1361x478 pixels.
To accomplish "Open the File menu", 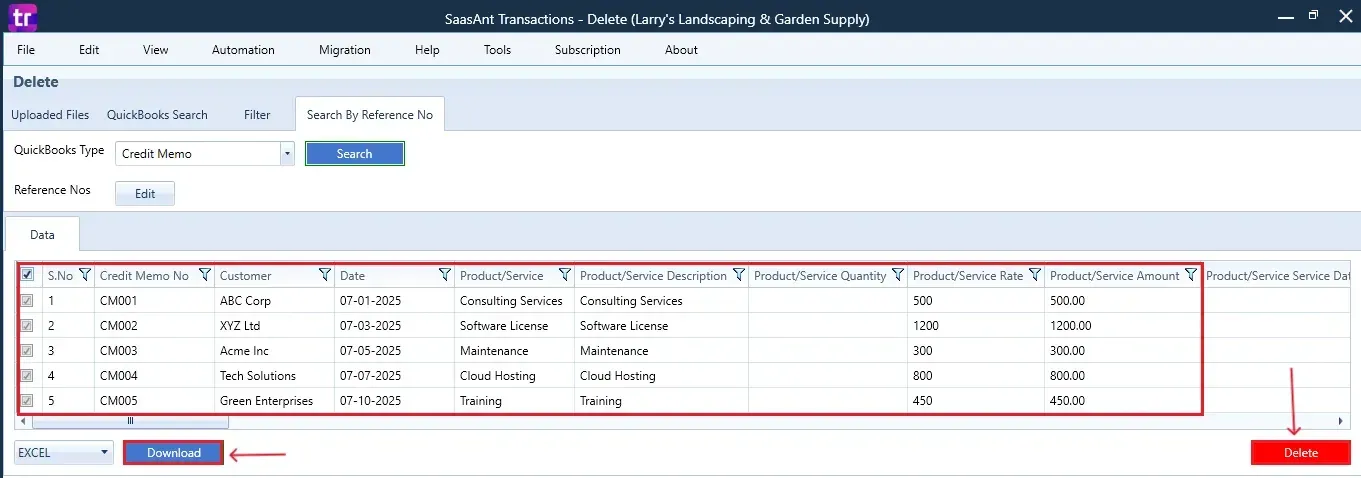I will point(26,50).
